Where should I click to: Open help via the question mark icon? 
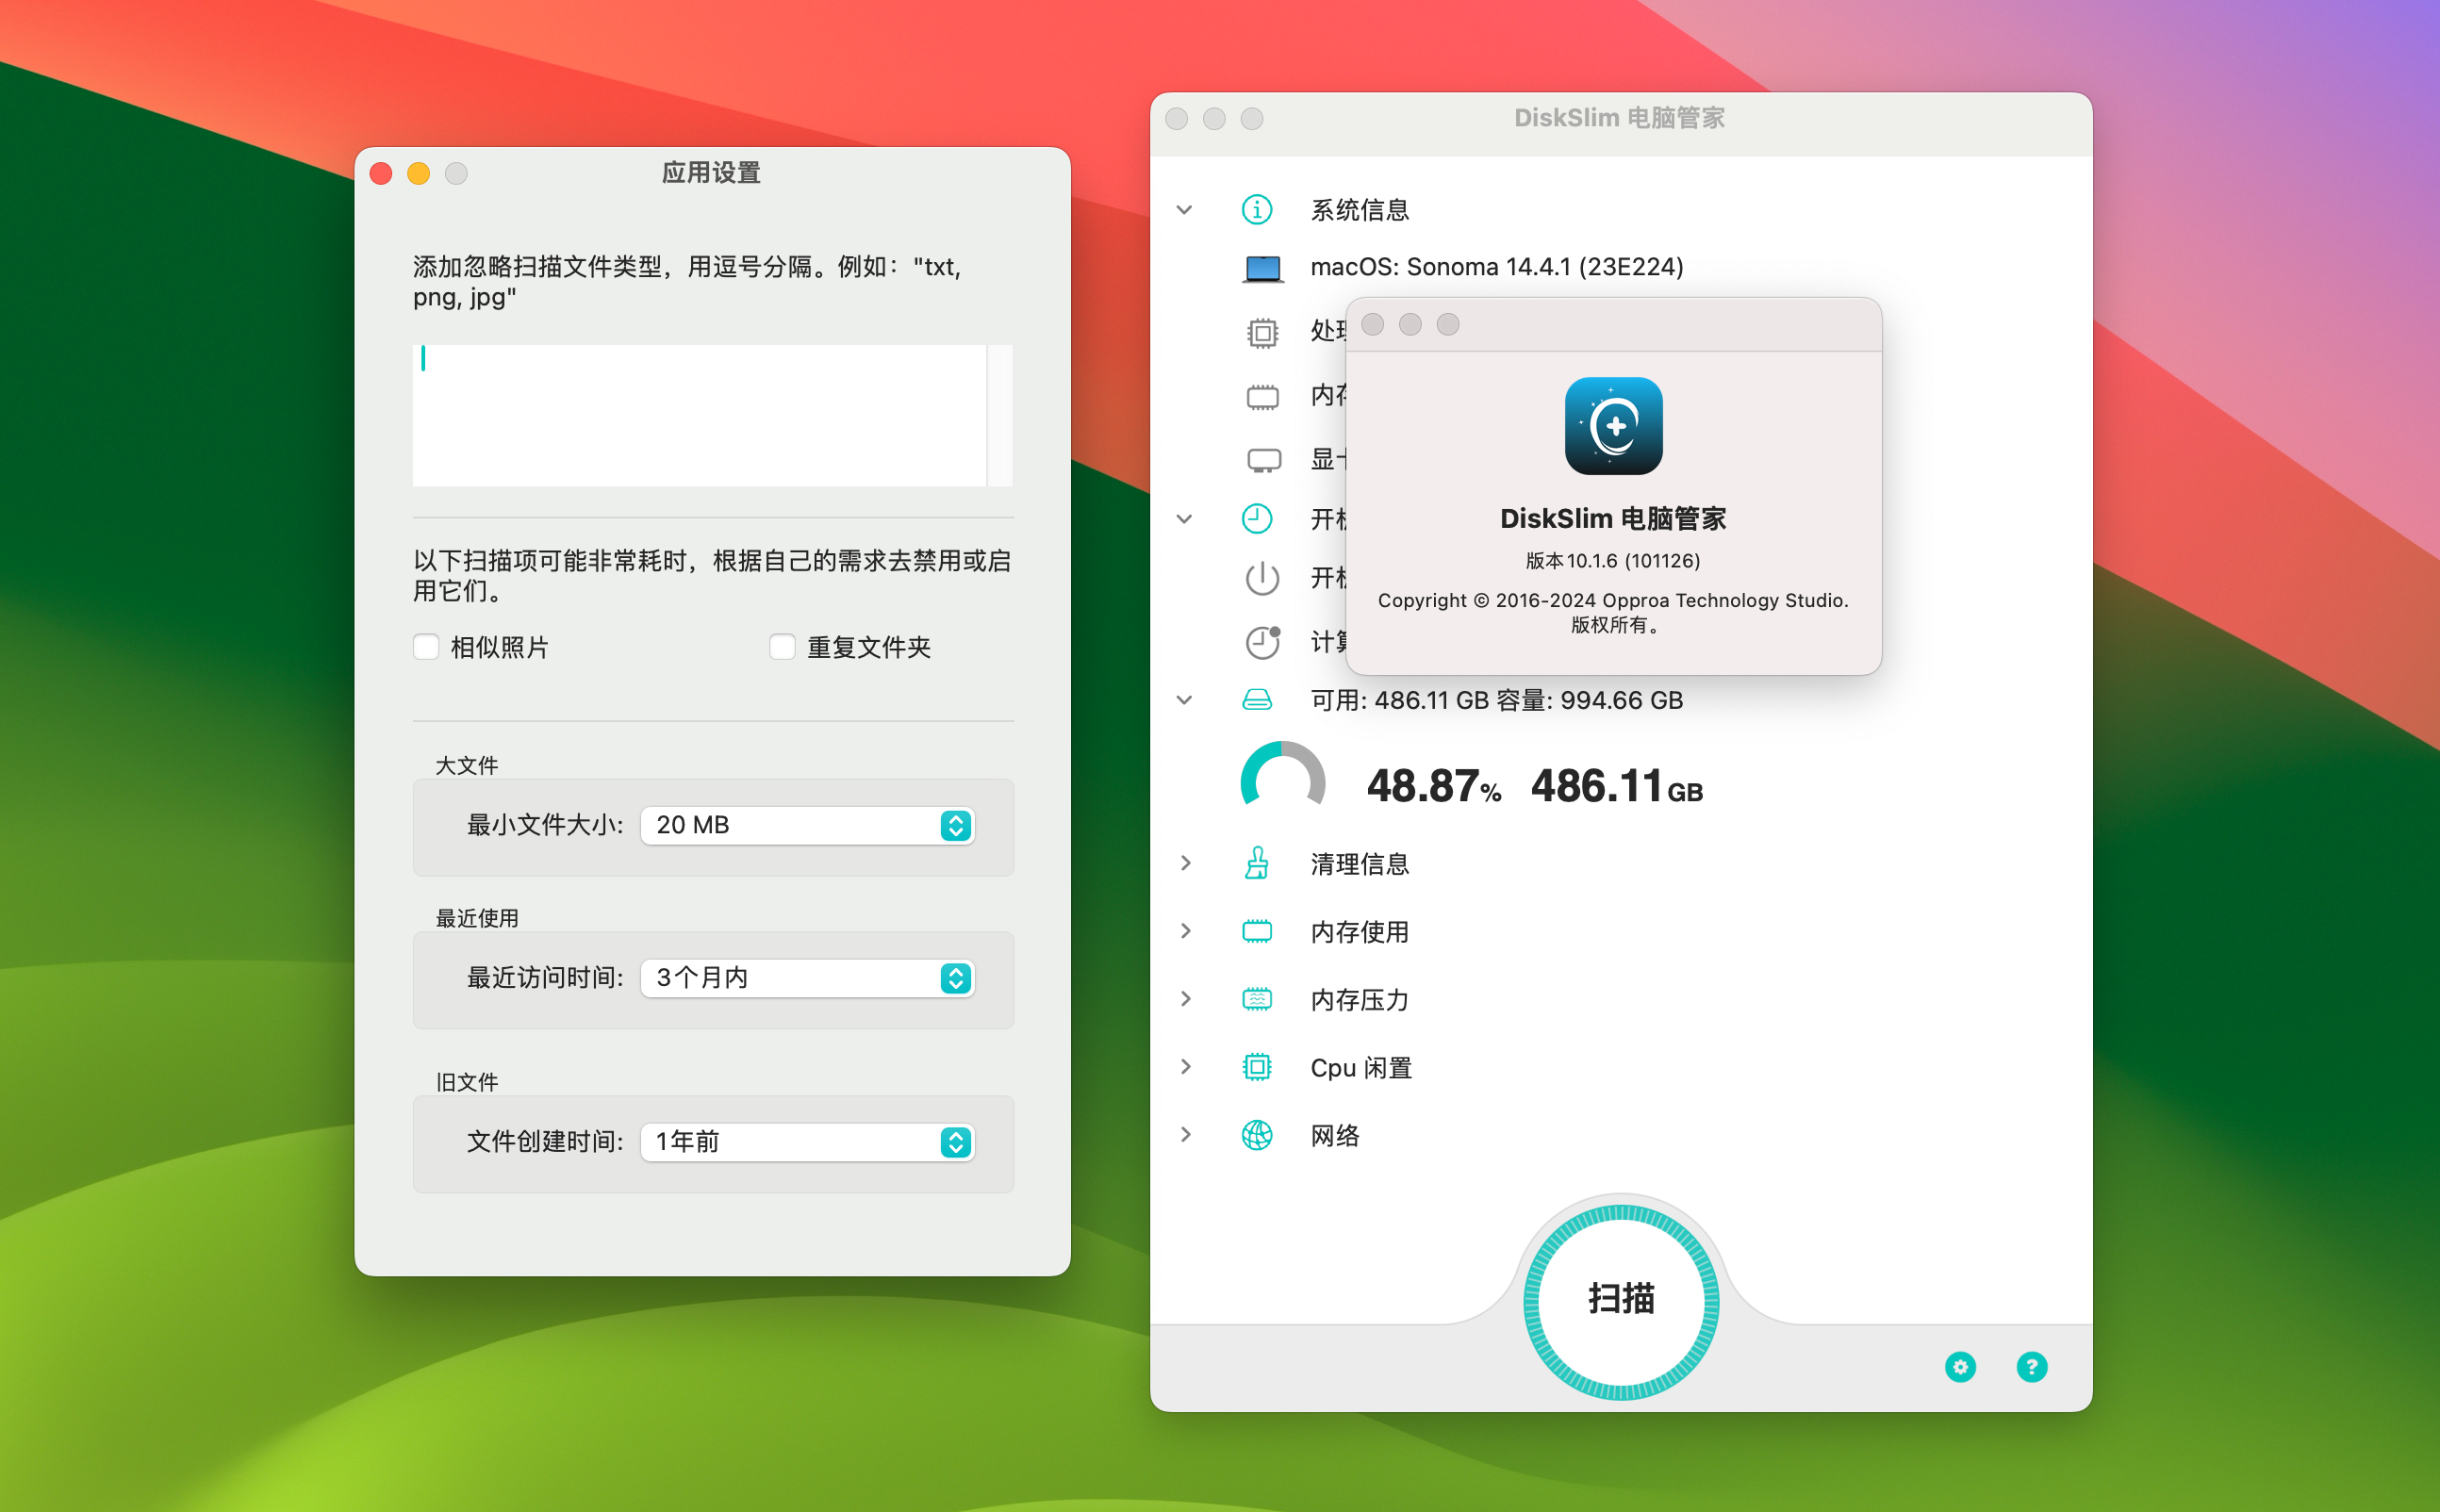click(2031, 1367)
